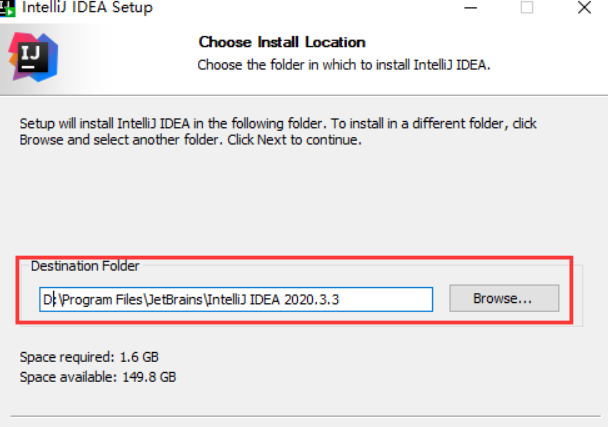This screenshot has width=608, height=427.
Task: Click empty area right of the path text
Action: pos(386,300)
